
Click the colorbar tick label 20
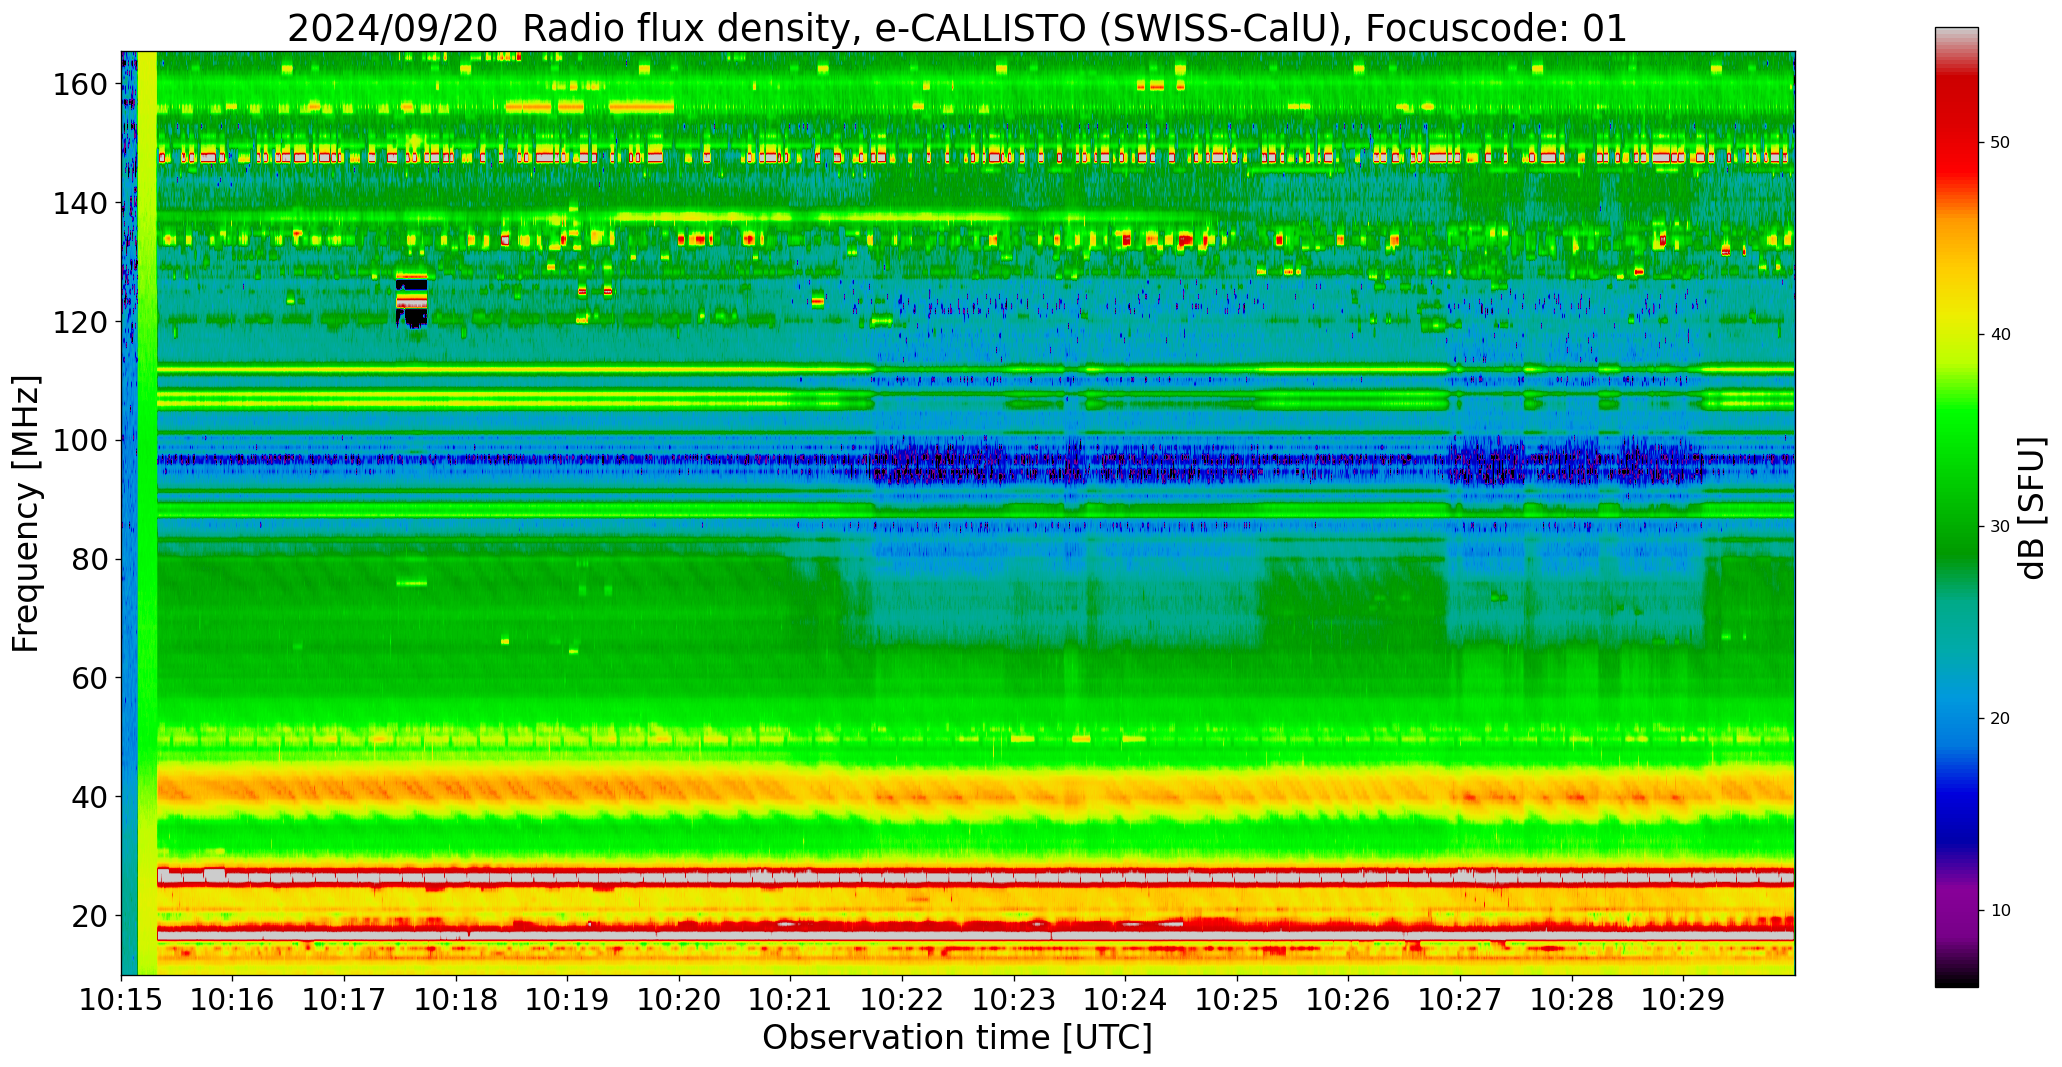pyautogui.click(x=1999, y=719)
